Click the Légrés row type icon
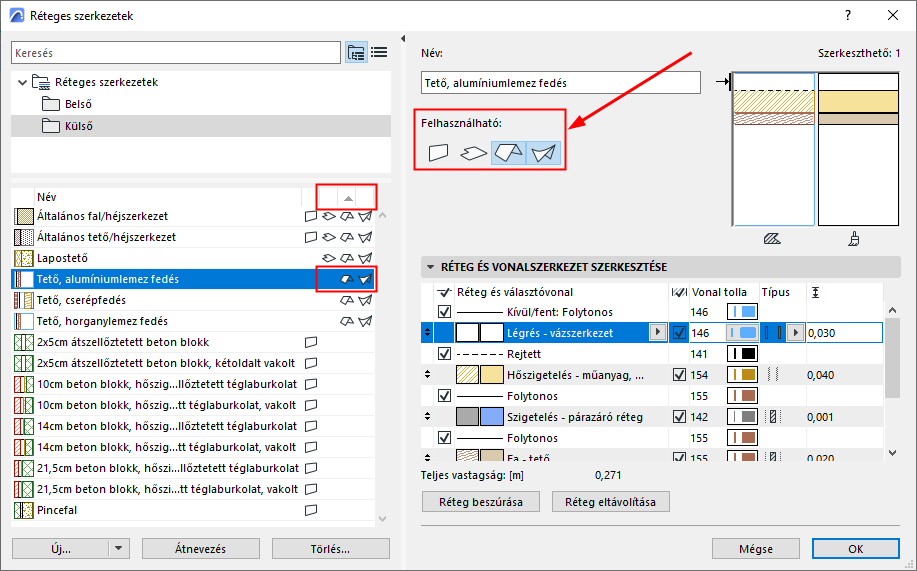 (x=773, y=333)
